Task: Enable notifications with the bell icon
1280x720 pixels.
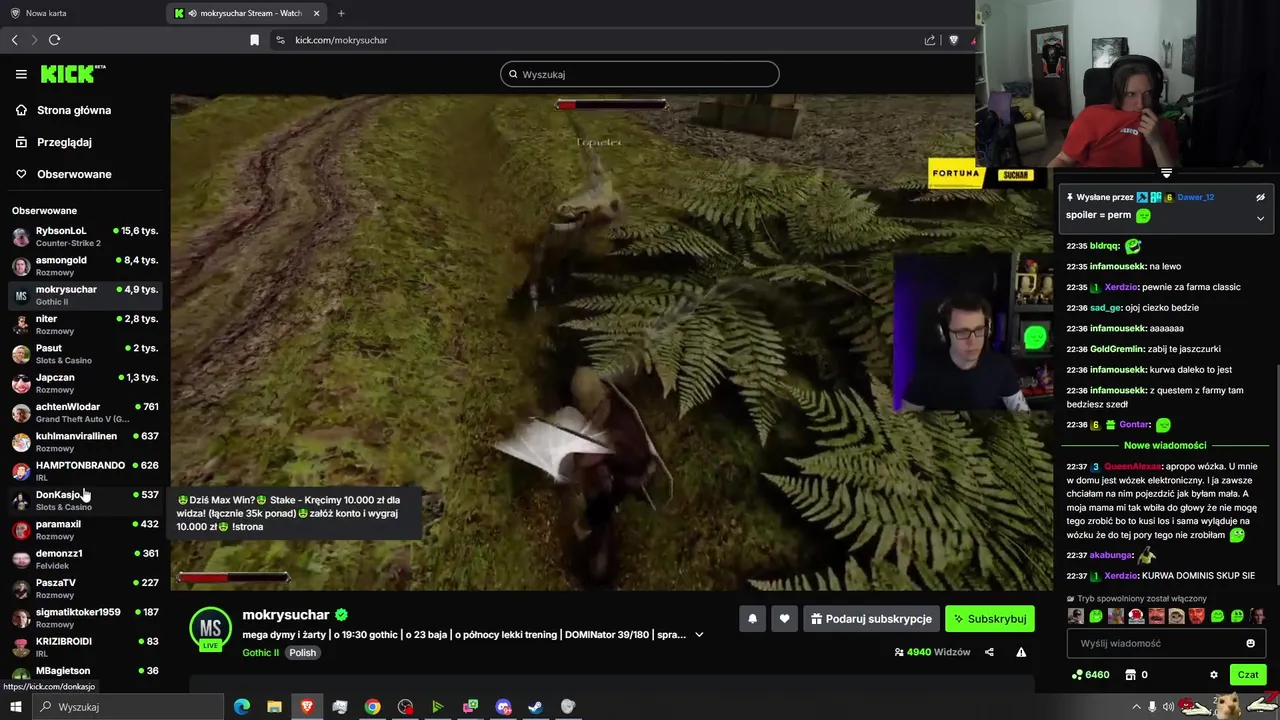Action: (752, 619)
